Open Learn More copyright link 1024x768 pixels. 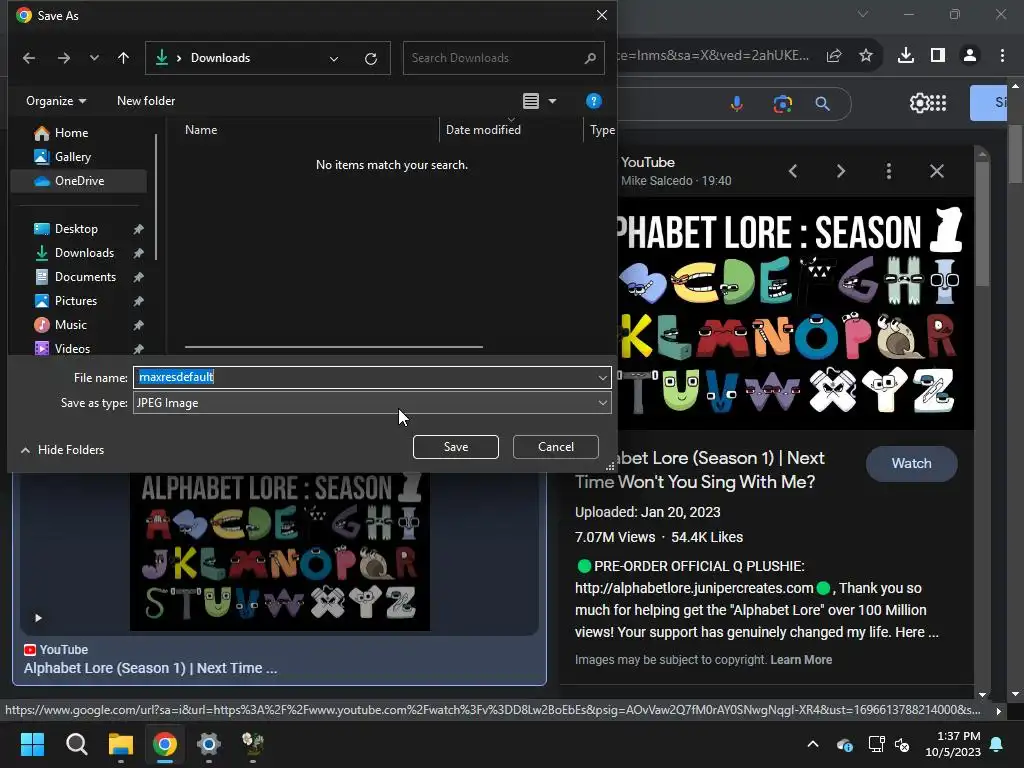801,660
